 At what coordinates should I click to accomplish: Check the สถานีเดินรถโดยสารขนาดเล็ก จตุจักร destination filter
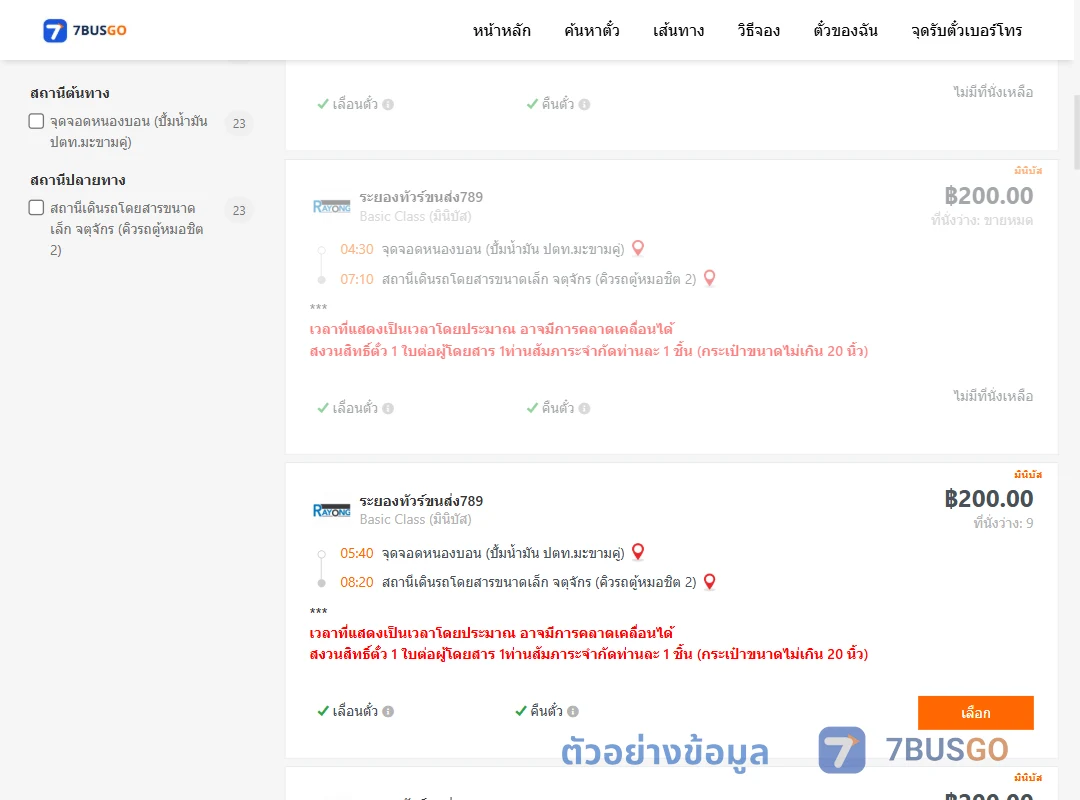(x=37, y=208)
